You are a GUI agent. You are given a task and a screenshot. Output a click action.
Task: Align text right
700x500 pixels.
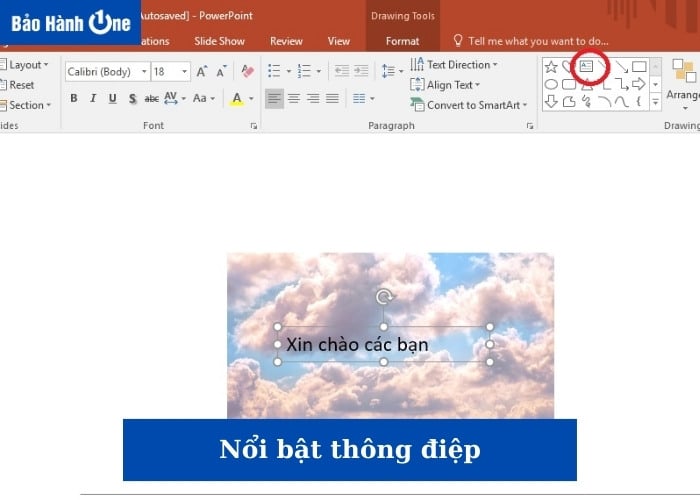point(313,98)
